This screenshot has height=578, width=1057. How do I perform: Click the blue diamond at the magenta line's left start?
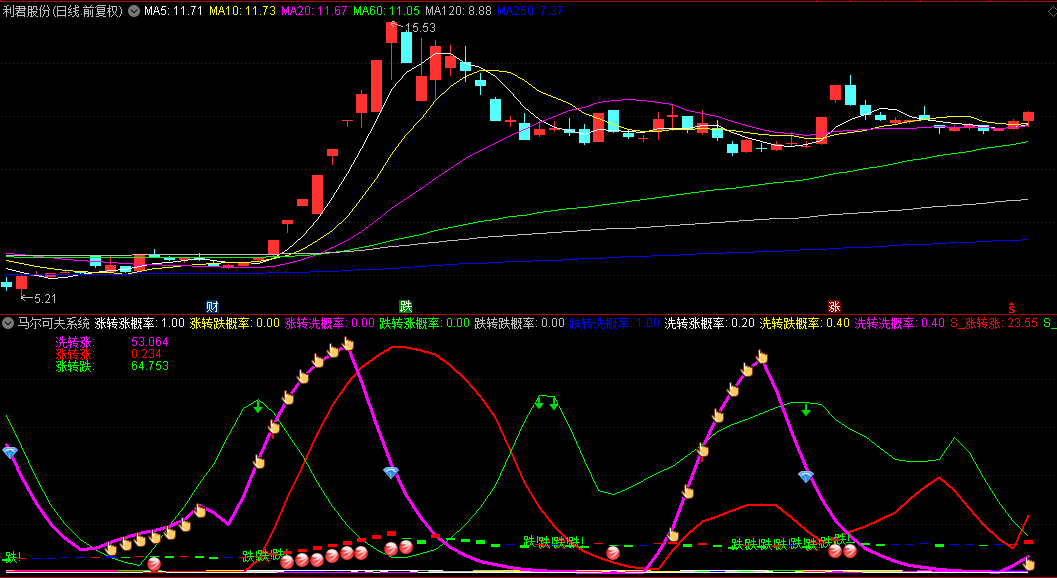9,453
